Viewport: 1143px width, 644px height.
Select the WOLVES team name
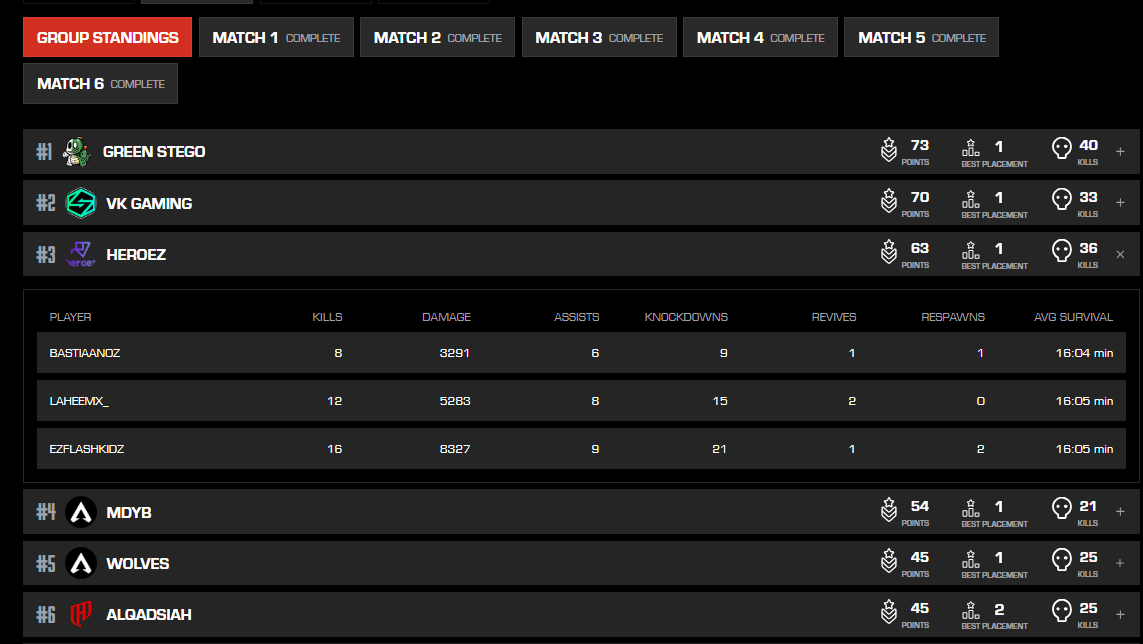[138, 564]
